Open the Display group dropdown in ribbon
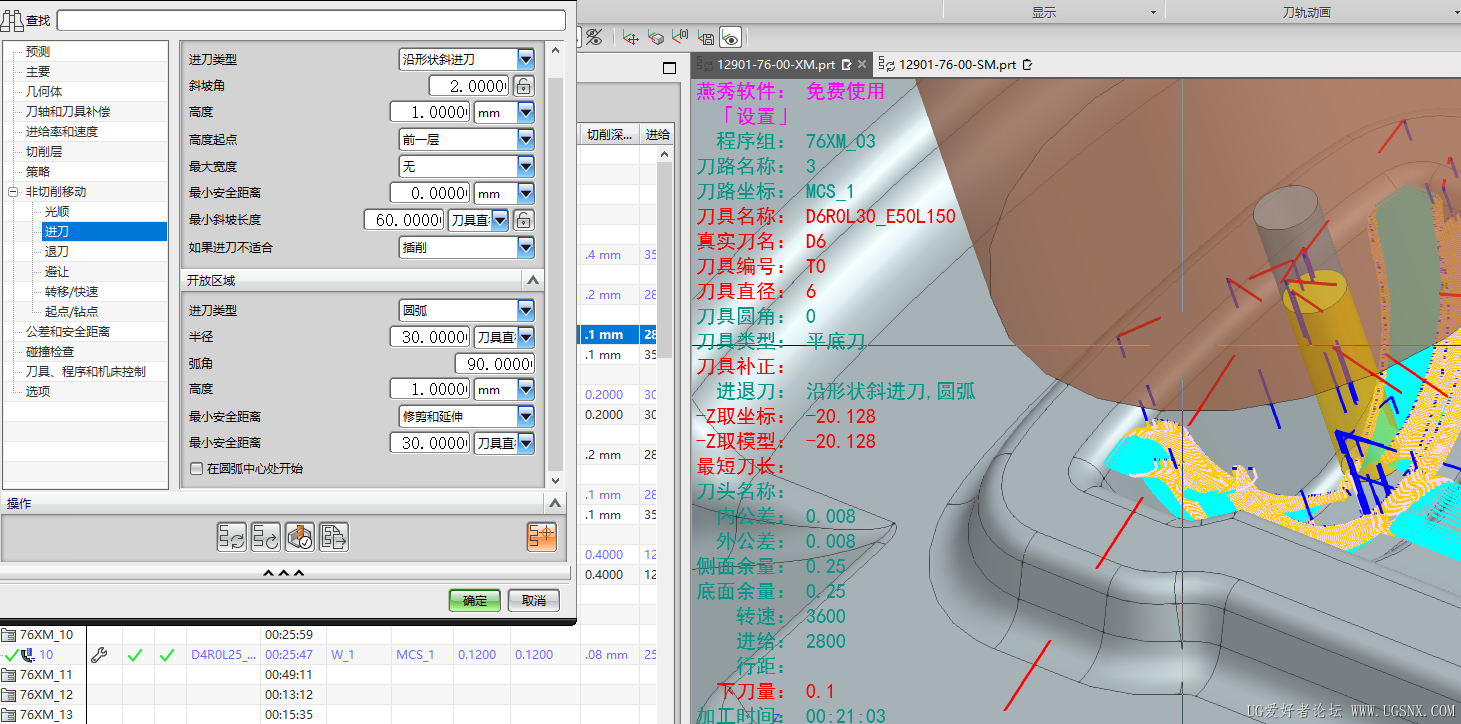The width and height of the screenshot is (1461, 724). pyautogui.click(x=1152, y=12)
